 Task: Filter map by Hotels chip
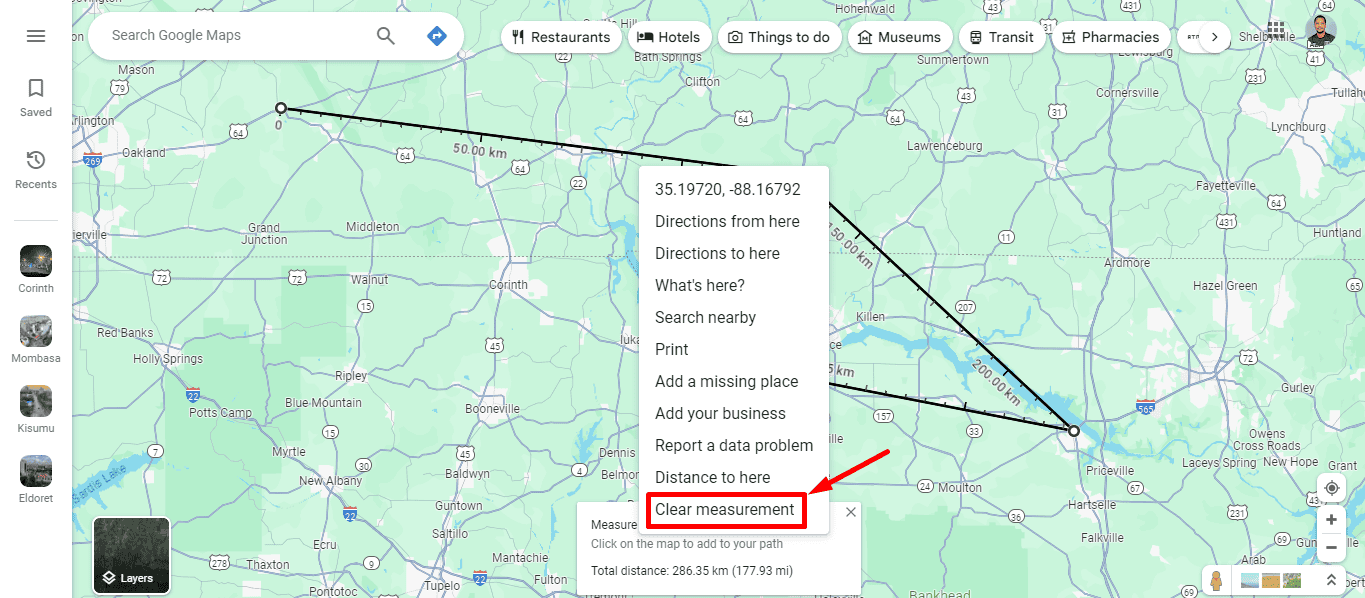tap(669, 37)
